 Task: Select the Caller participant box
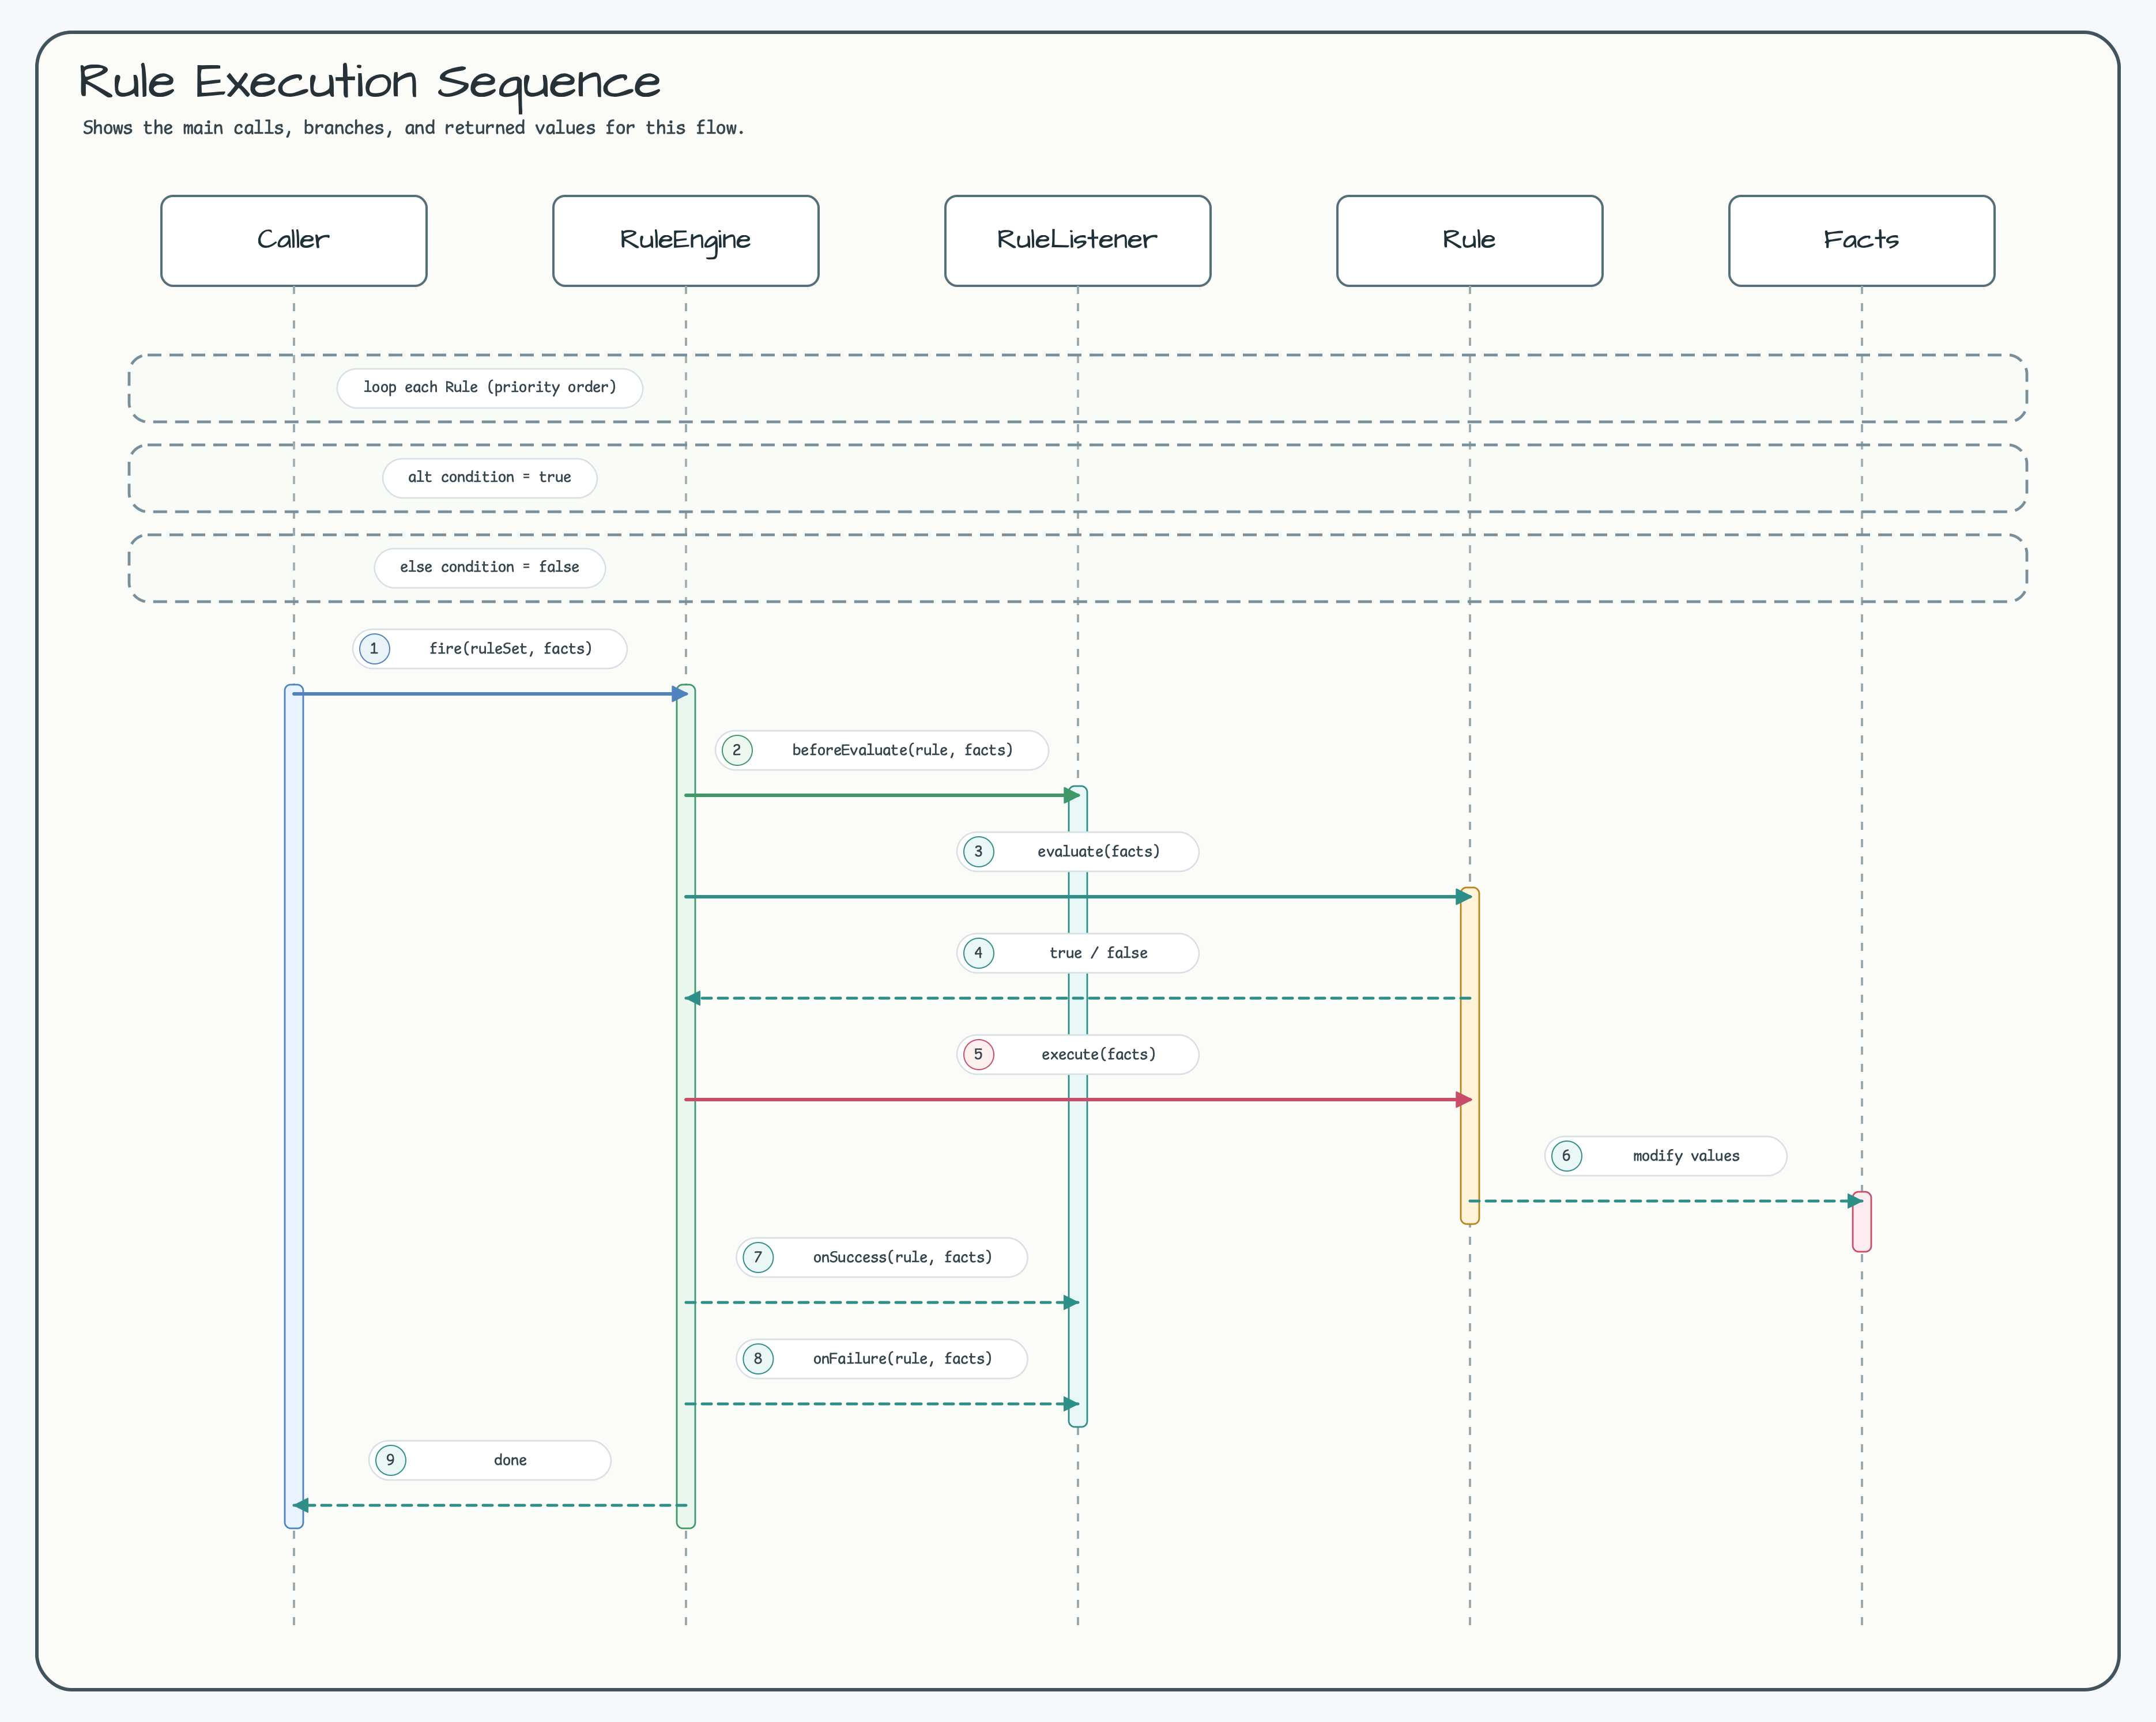point(293,241)
